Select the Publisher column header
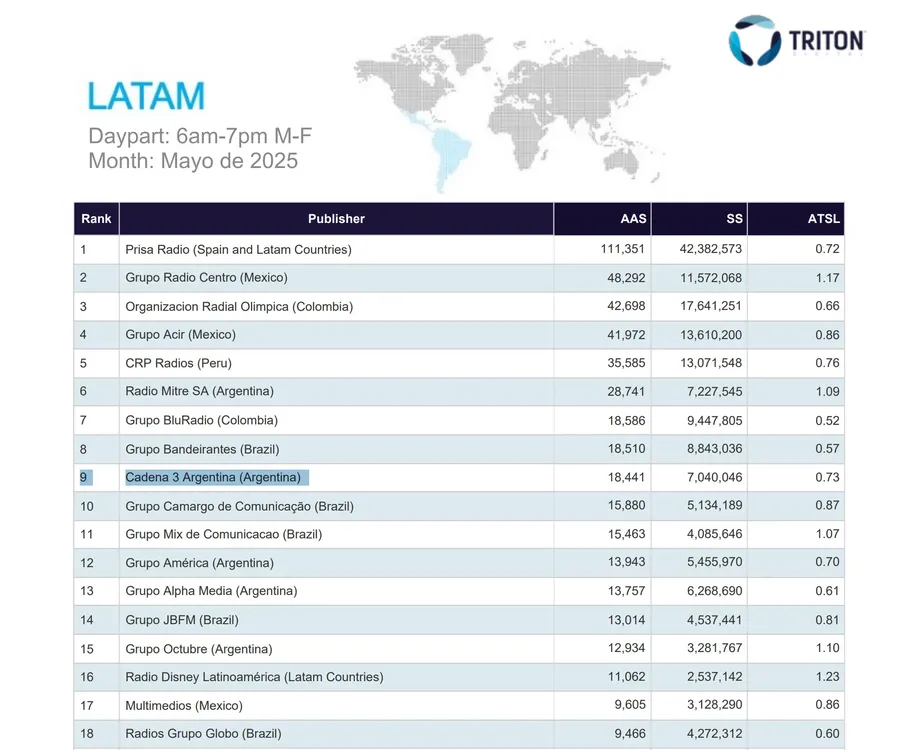The width and height of the screenshot is (912, 750). pyautogui.click(x=336, y=219)
